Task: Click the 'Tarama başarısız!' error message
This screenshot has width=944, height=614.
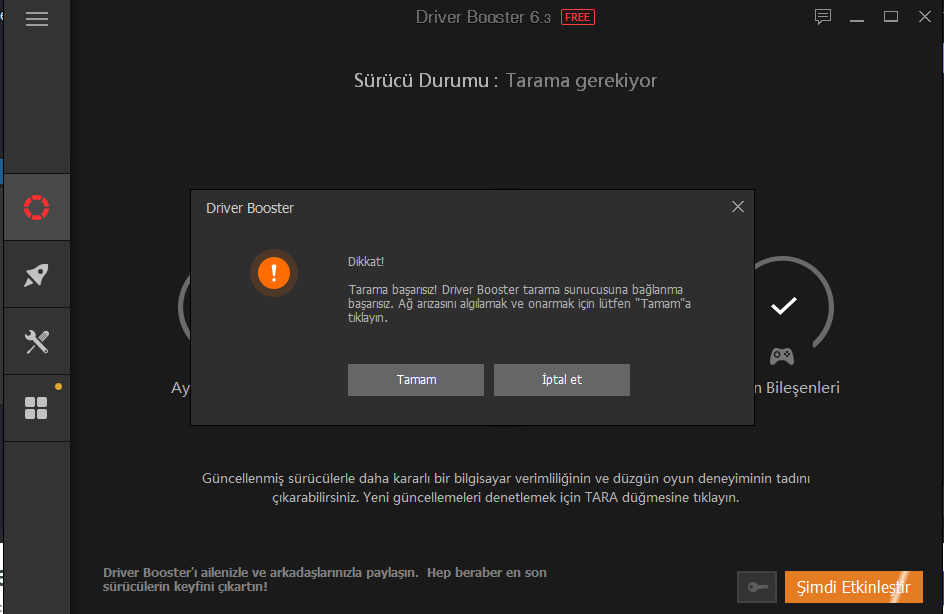Action: [519, 303]
